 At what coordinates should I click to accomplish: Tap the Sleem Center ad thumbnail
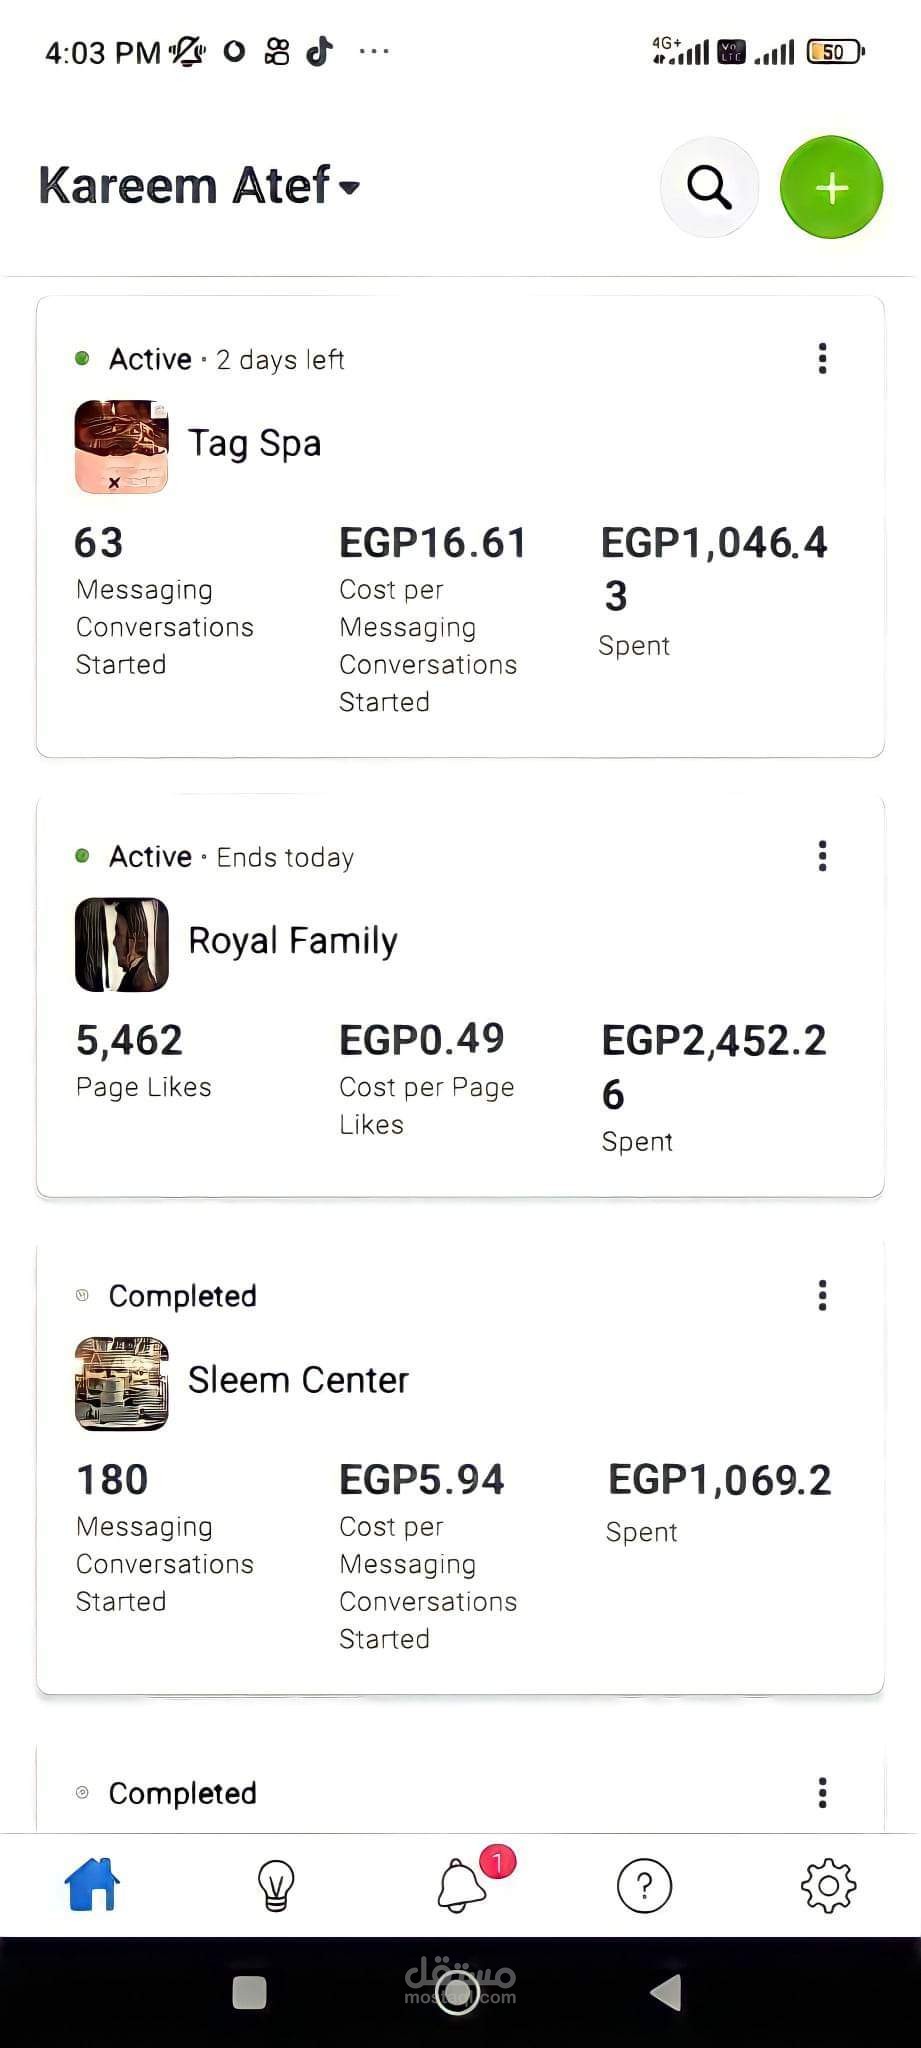point(122,1384)
